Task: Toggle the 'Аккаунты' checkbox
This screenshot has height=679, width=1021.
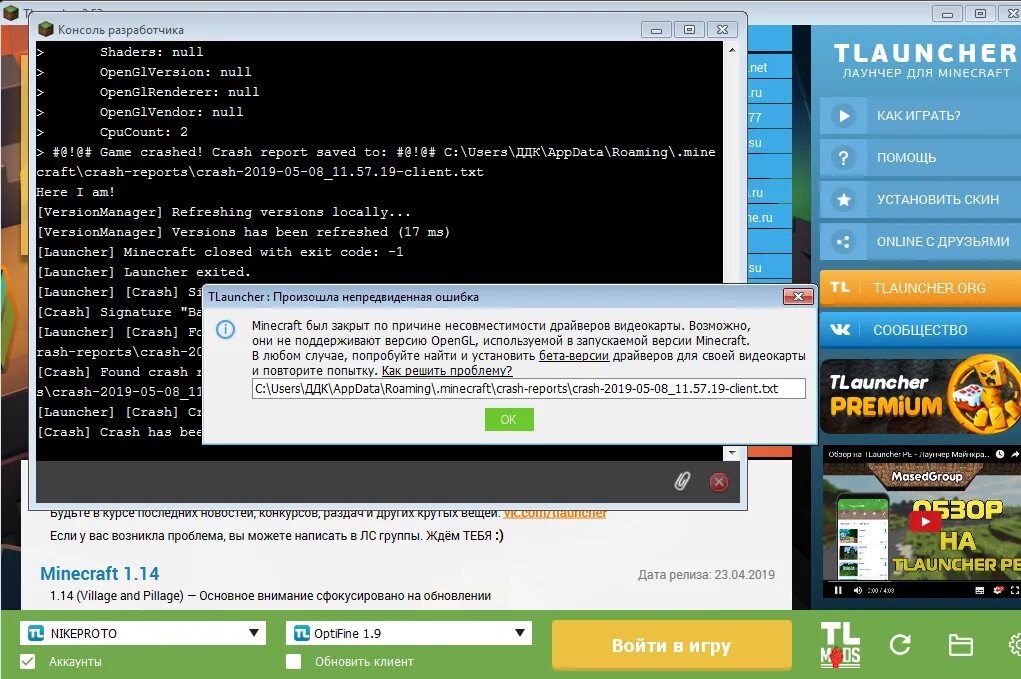Action: tap(27, 661)
